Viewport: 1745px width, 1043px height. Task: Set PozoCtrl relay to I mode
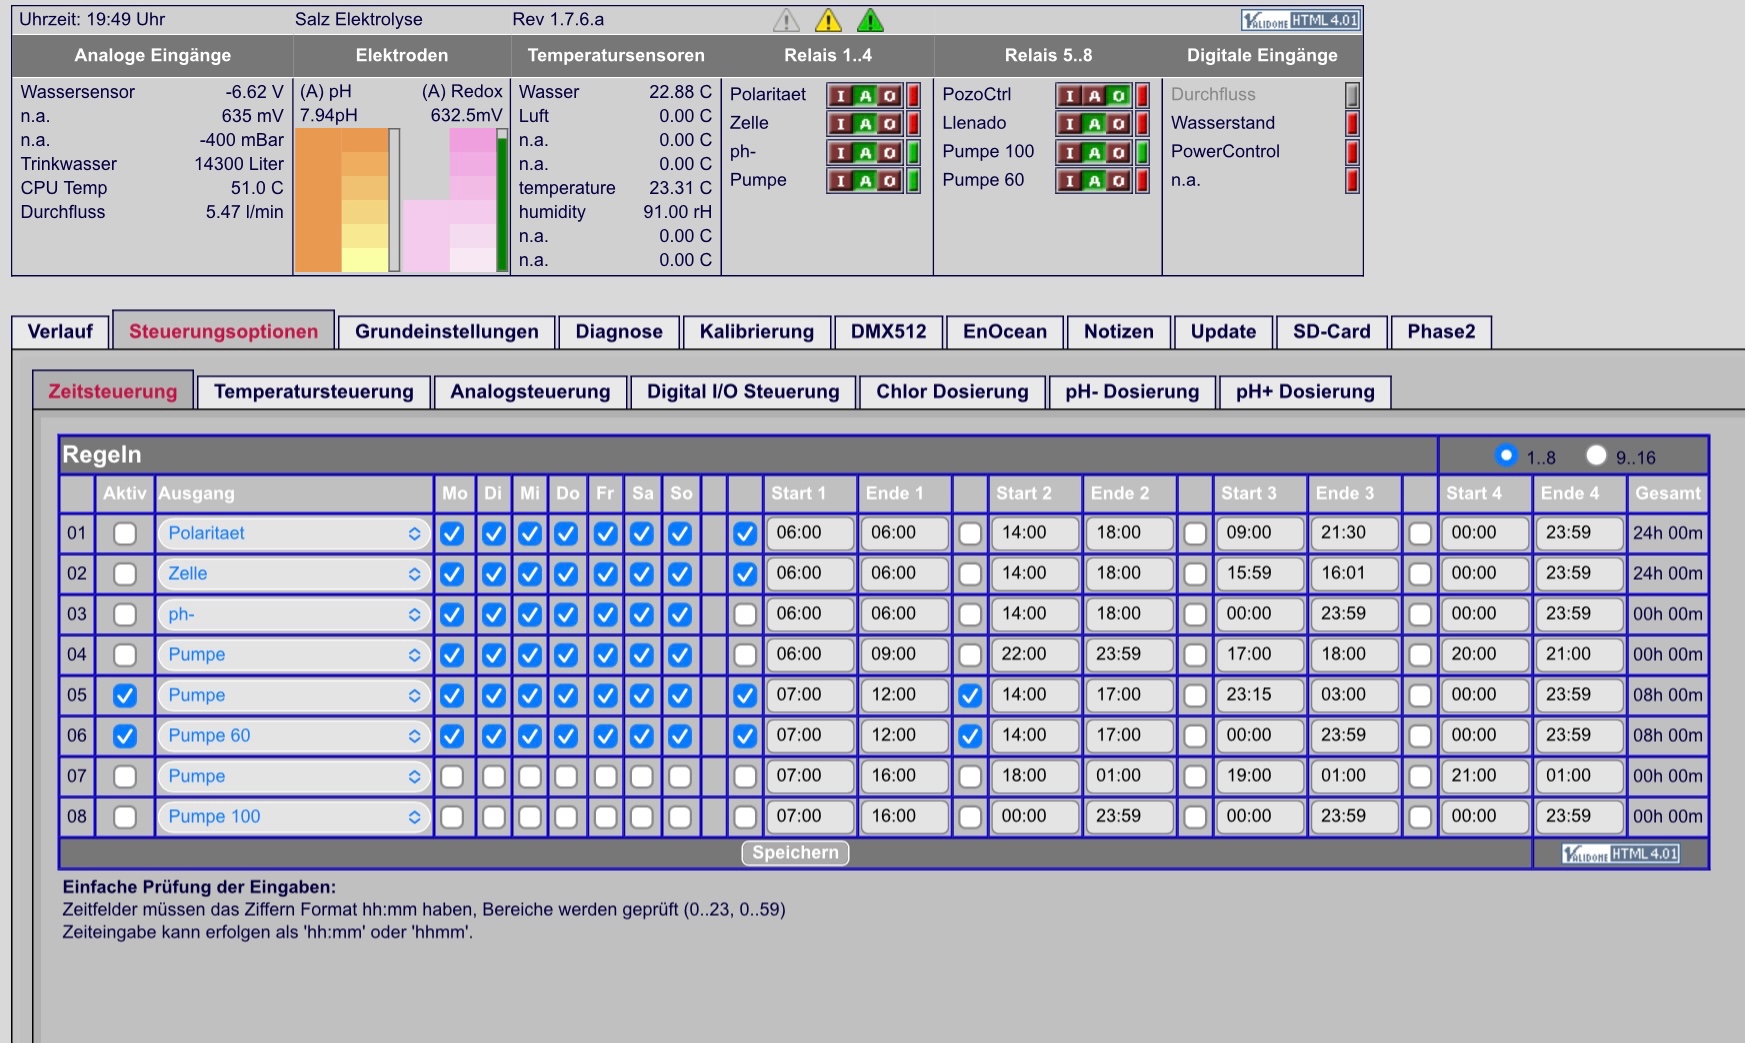click(1070, 96)
